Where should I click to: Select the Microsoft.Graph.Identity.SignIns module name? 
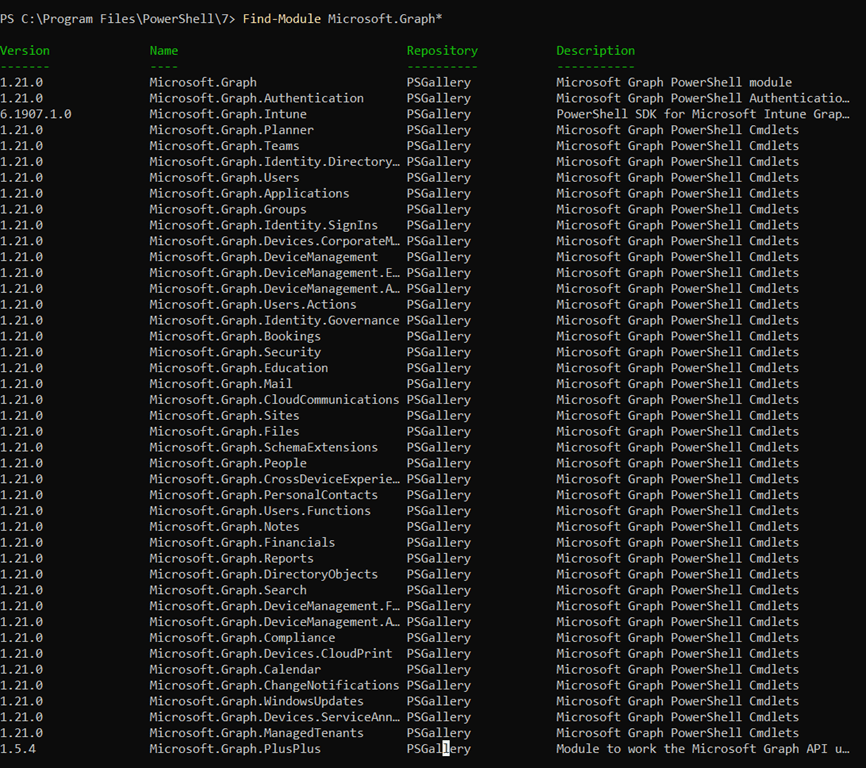click(x=263, y=225)
